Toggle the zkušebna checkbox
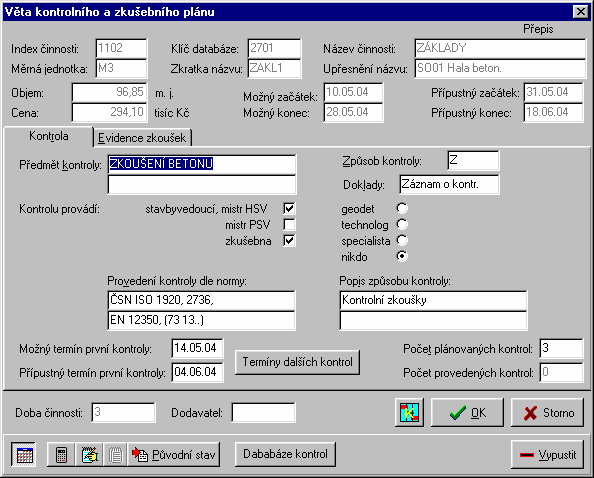This screenshot has height=478, width=594. click(289, 241)
